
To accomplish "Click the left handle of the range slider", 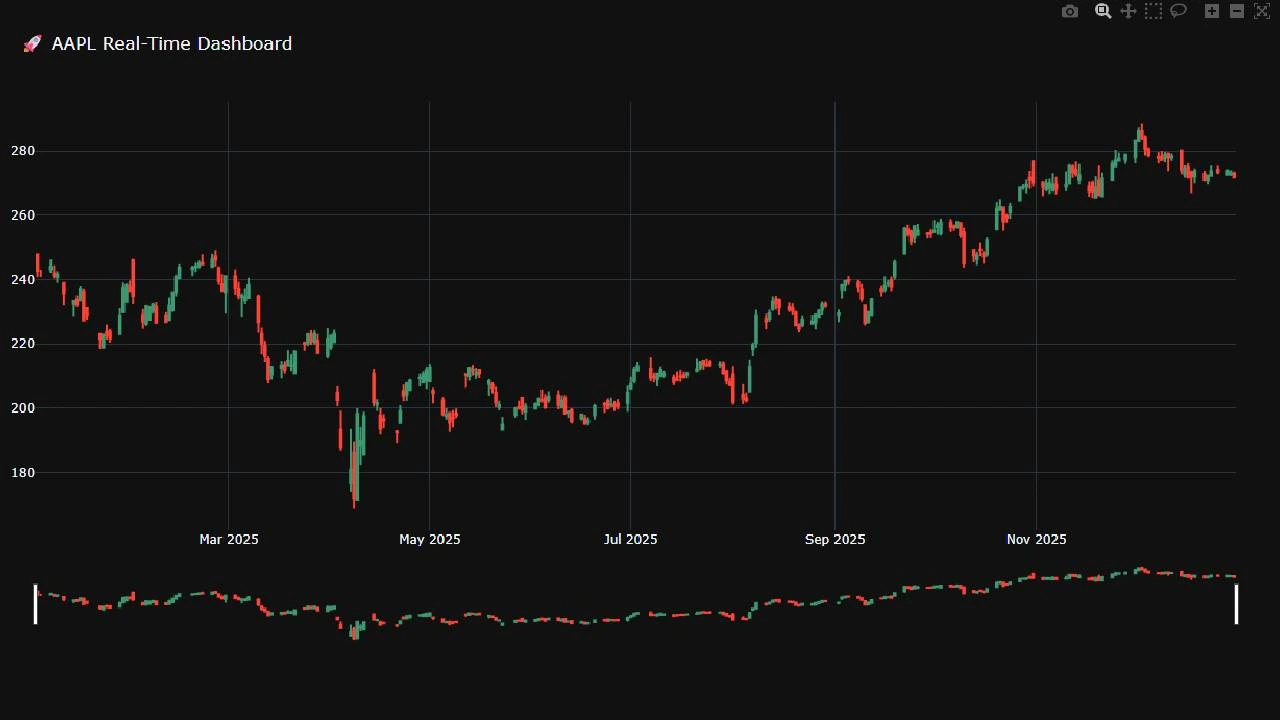I will [36, 604].
